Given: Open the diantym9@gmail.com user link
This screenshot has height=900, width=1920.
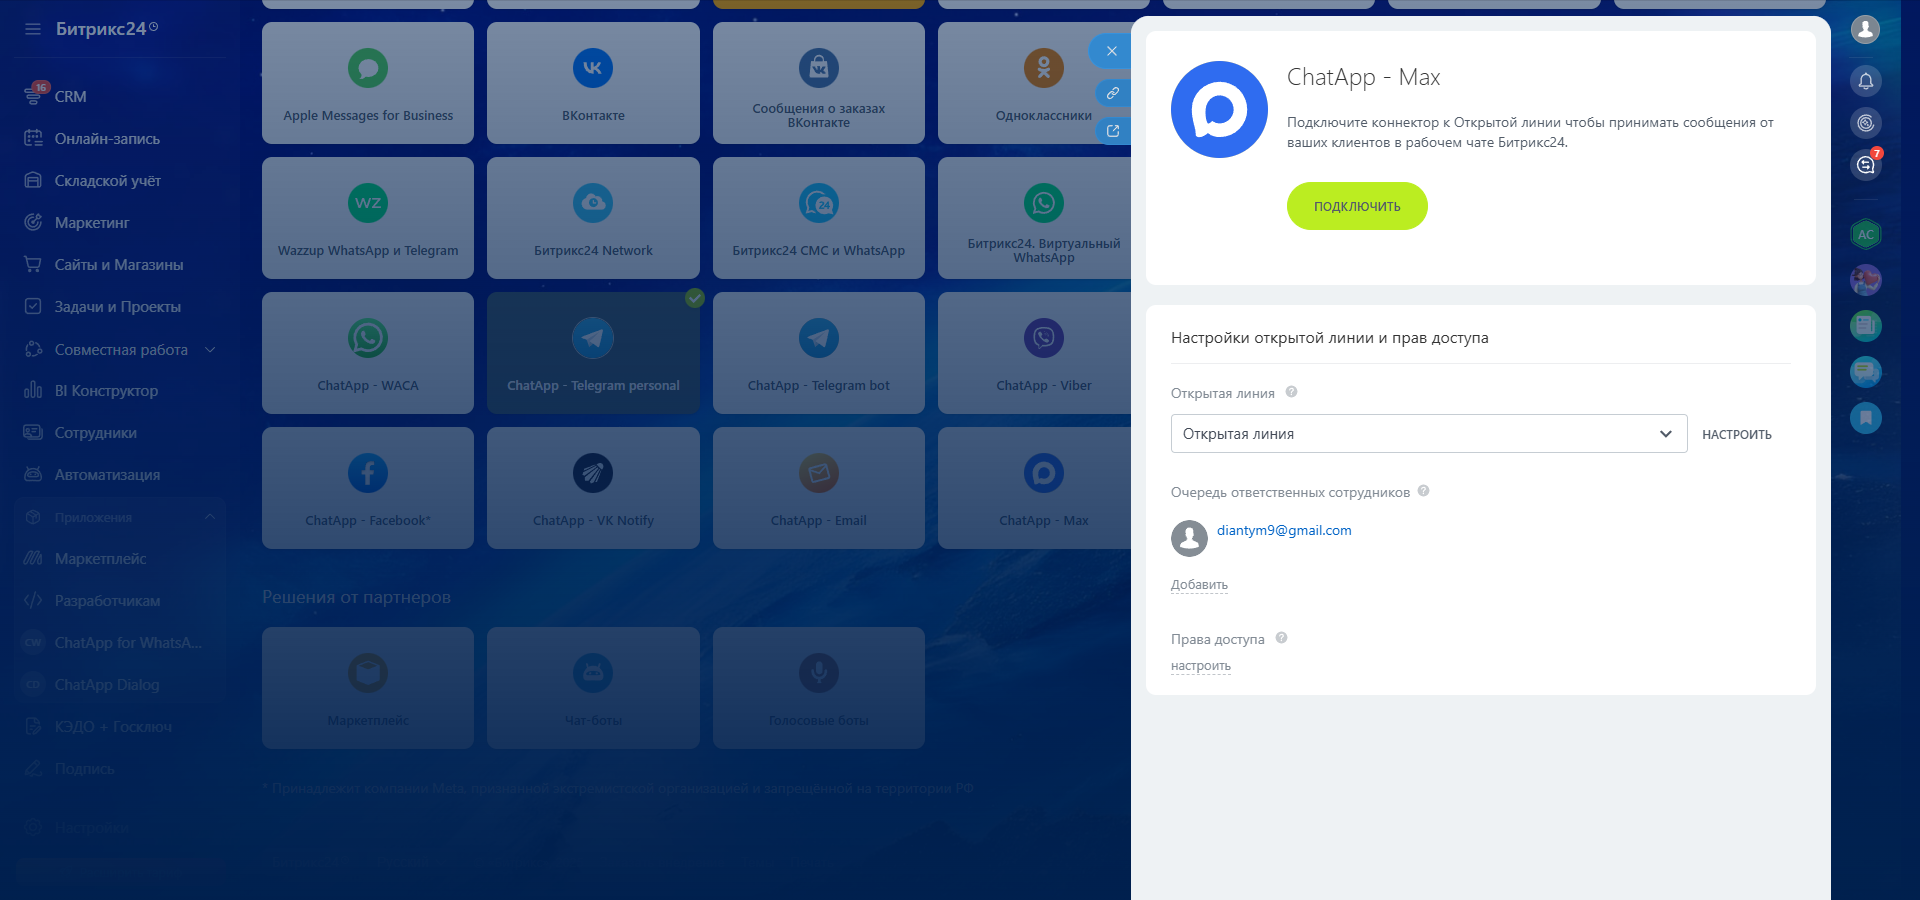Looking at the screenshot, I should (1283, 531).
